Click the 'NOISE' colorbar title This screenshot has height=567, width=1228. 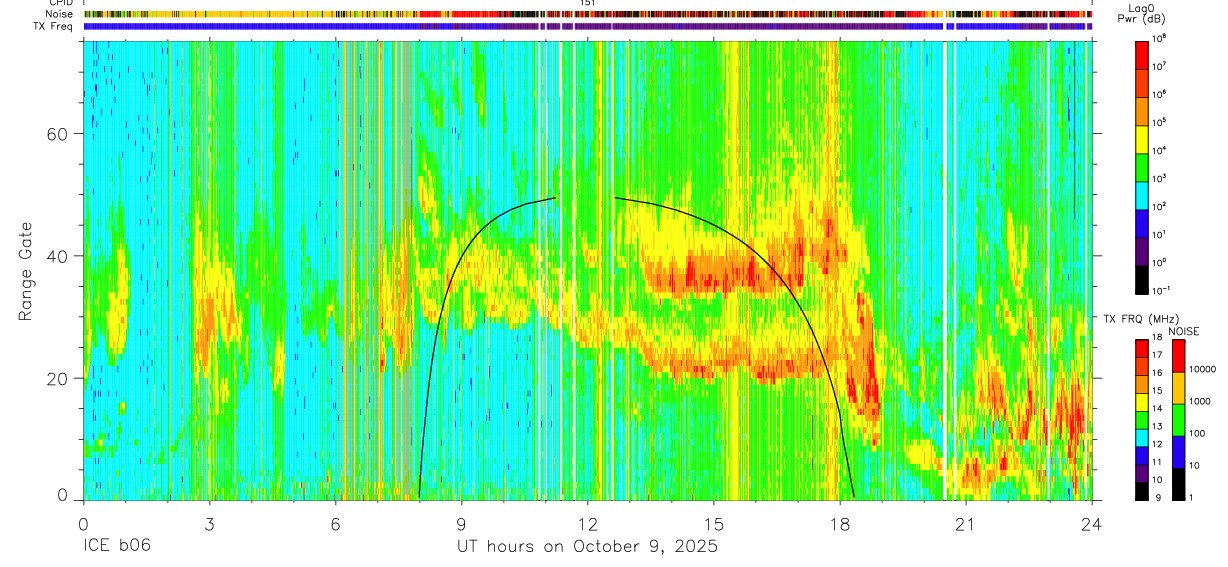click(x=1184, y=331)
